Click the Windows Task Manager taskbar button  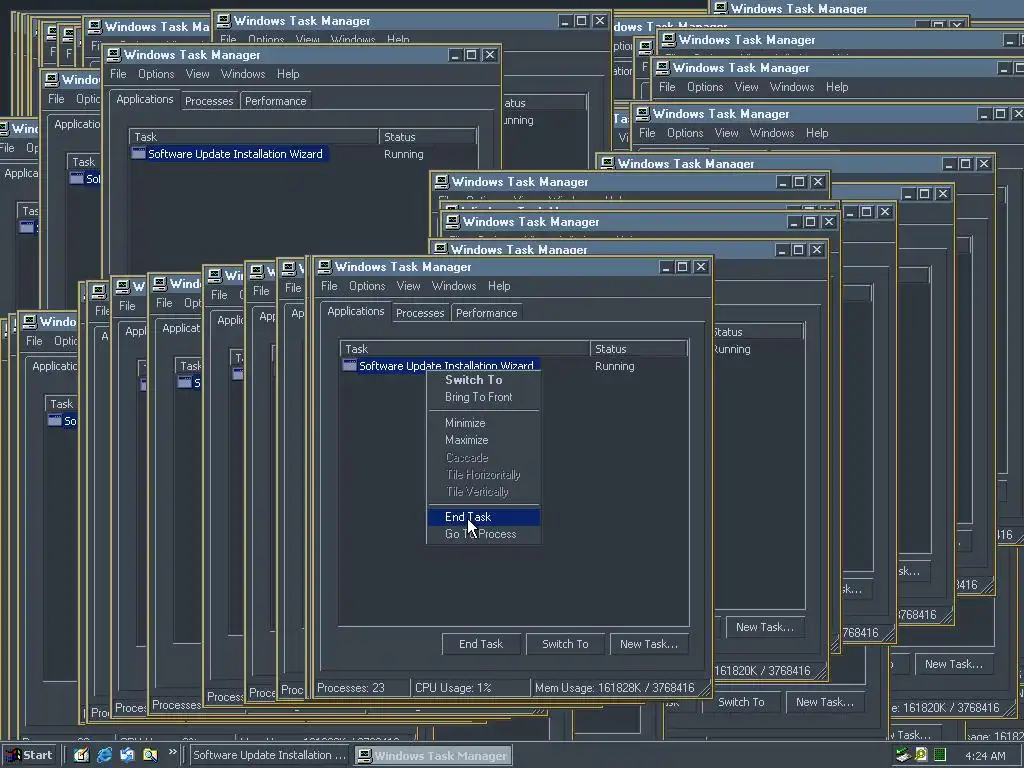pos(434,756)
